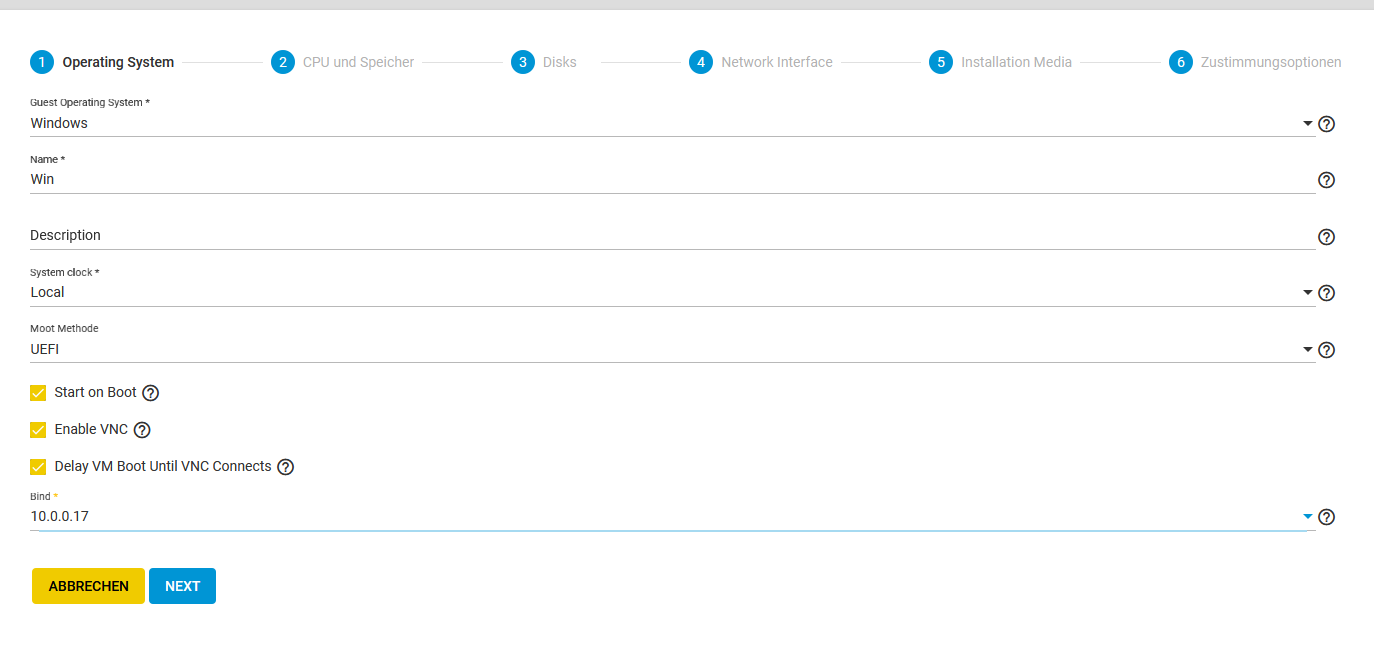
Task: Toggle Delay VM Boot Until VNC Connects
Action: pyautogui.click(x=38, y=467)
